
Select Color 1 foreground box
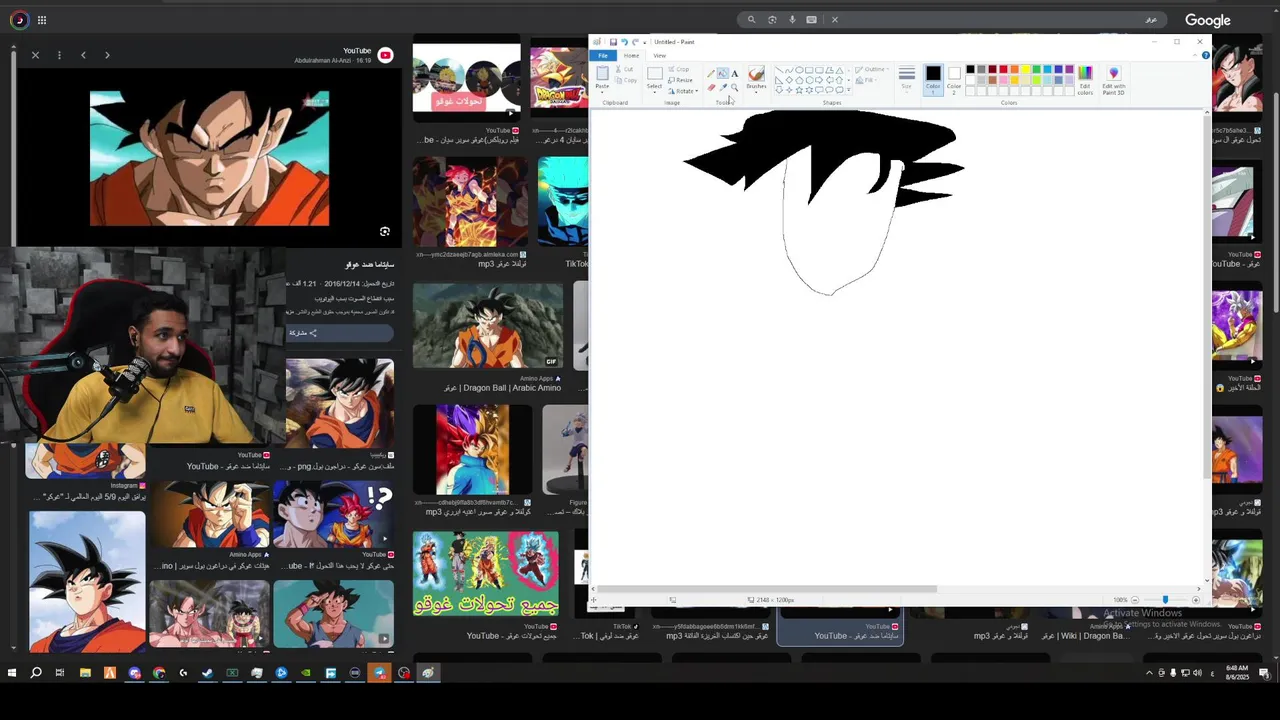[933, 79]
